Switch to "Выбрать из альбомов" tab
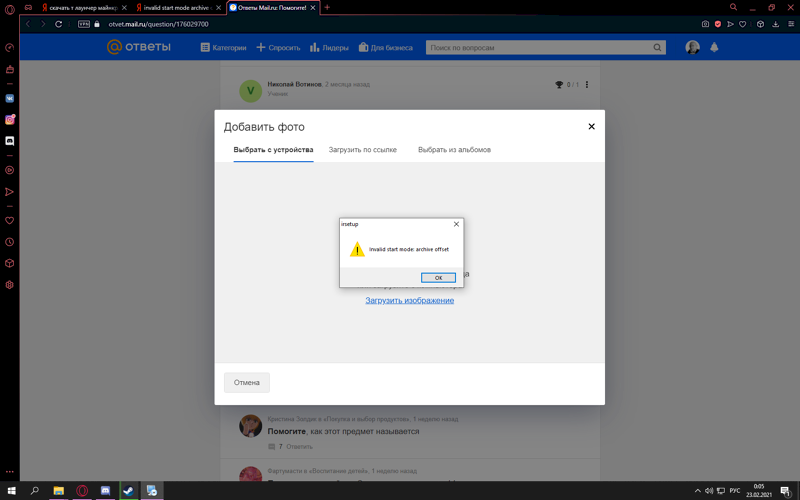The height and width of the screenshot is (500, 800). (x=454, y=150)
